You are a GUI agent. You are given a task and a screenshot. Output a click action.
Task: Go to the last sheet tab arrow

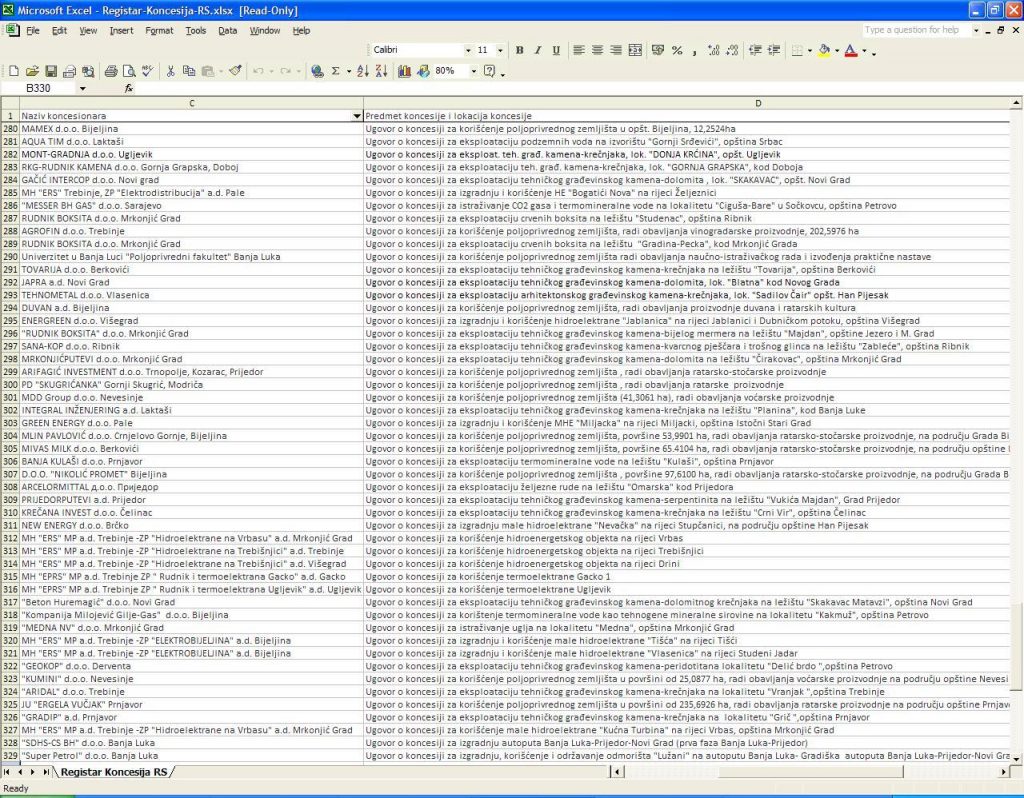tap(46, 772)
